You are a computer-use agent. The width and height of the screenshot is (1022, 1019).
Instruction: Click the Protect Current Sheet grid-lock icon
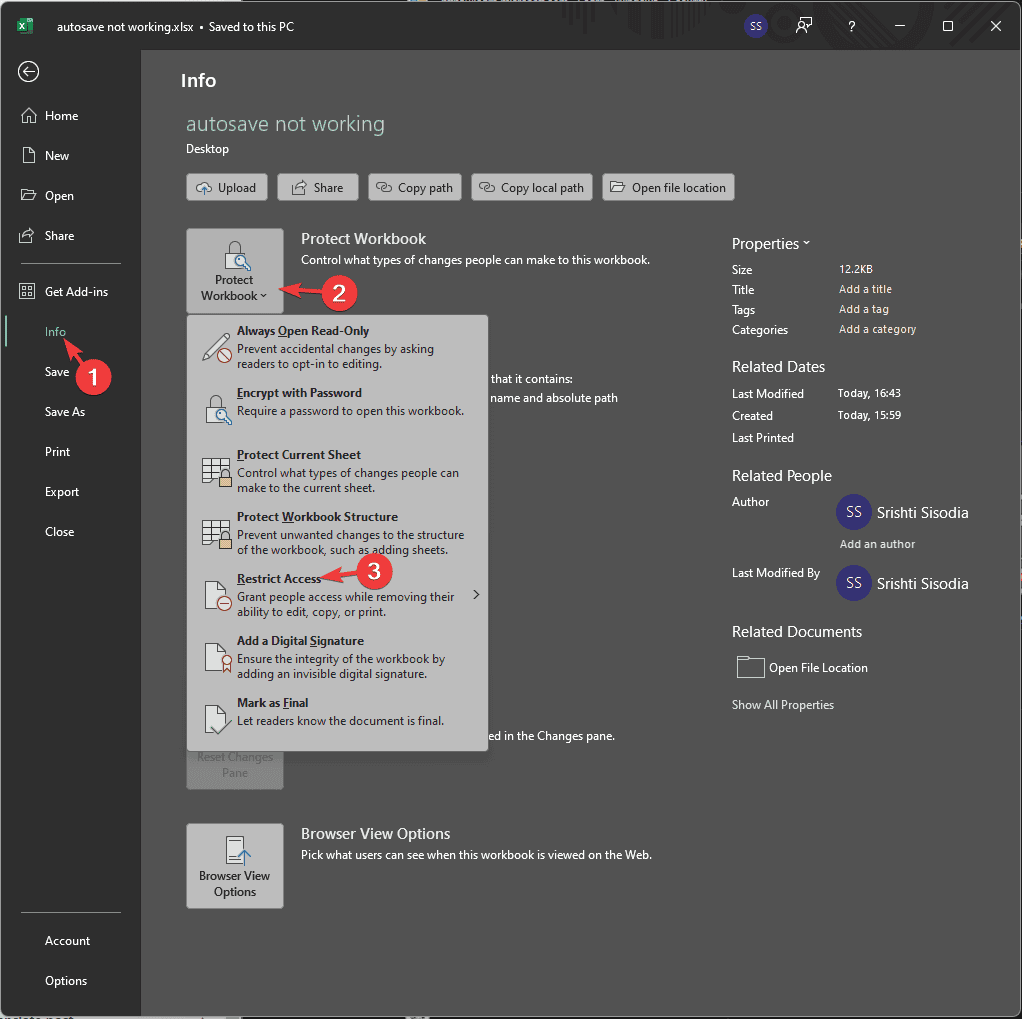tap(216, 471)
